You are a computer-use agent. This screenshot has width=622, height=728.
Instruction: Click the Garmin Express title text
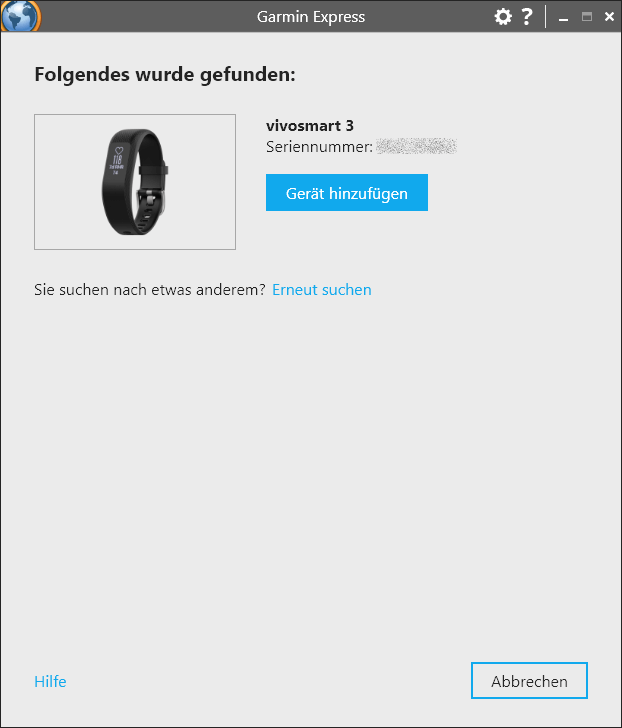pyautogui.click(x=311, y=17)
